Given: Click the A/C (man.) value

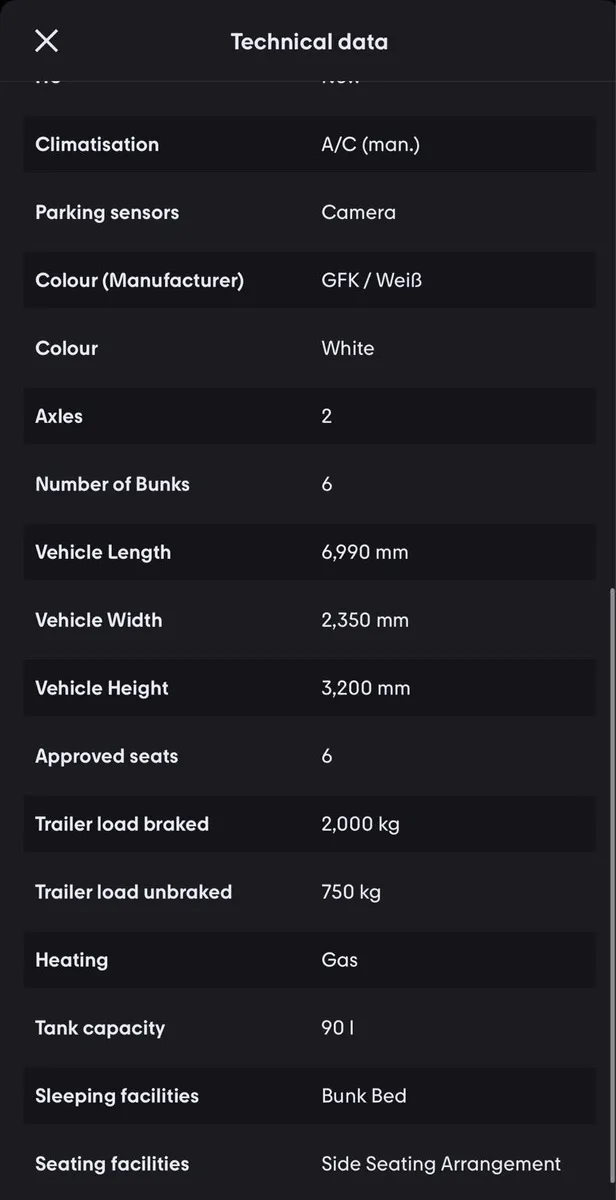Looking at the screenshot, I should [x=370, y=144].
